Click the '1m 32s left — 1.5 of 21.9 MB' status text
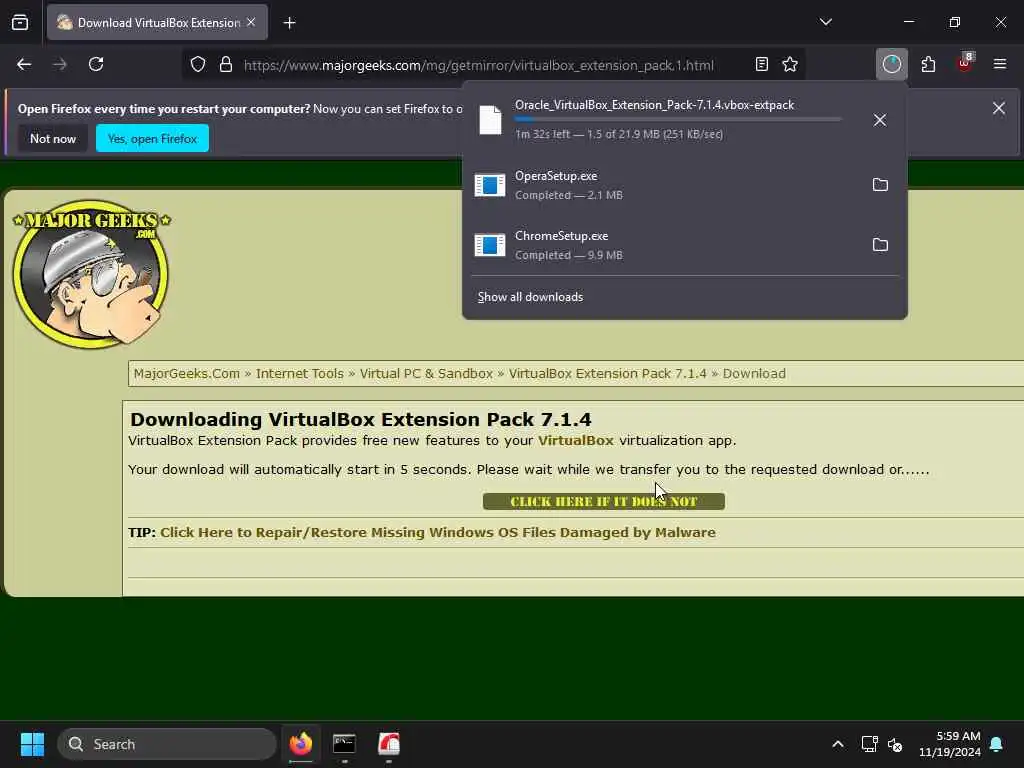The image size is (1024, 768). (x=618, y=135)
